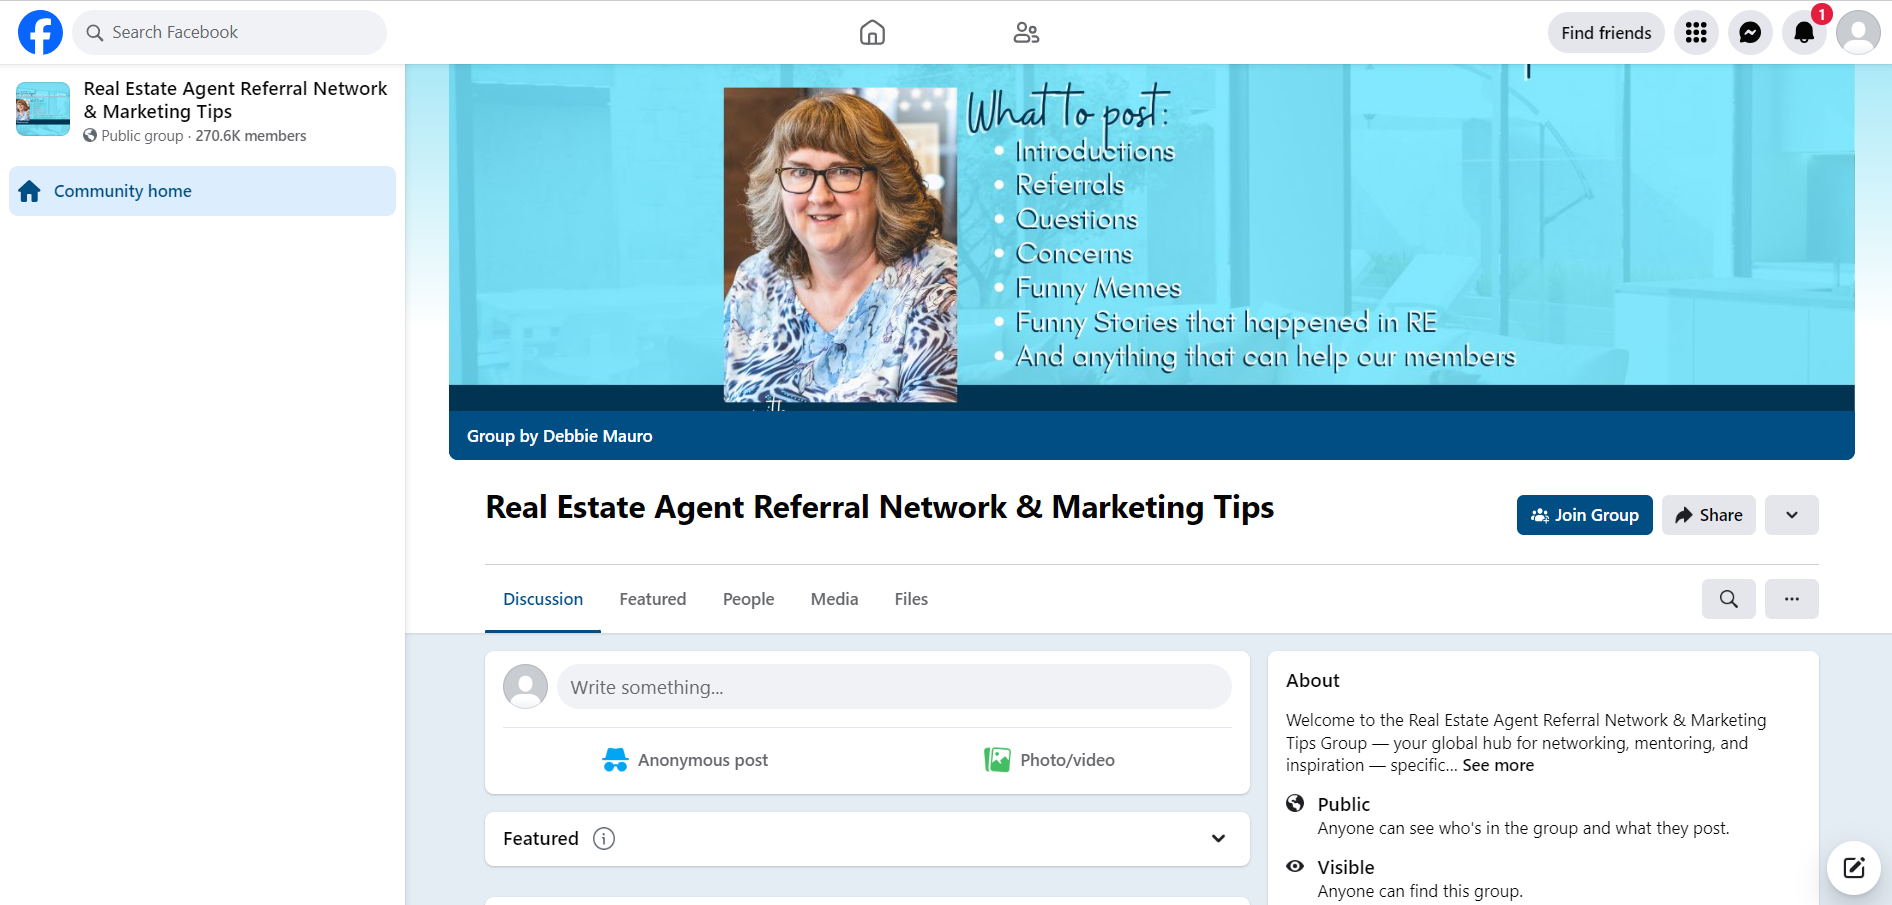Screen dimensions: 1892x905
Task: Click the Share button
Action: 1708,515
